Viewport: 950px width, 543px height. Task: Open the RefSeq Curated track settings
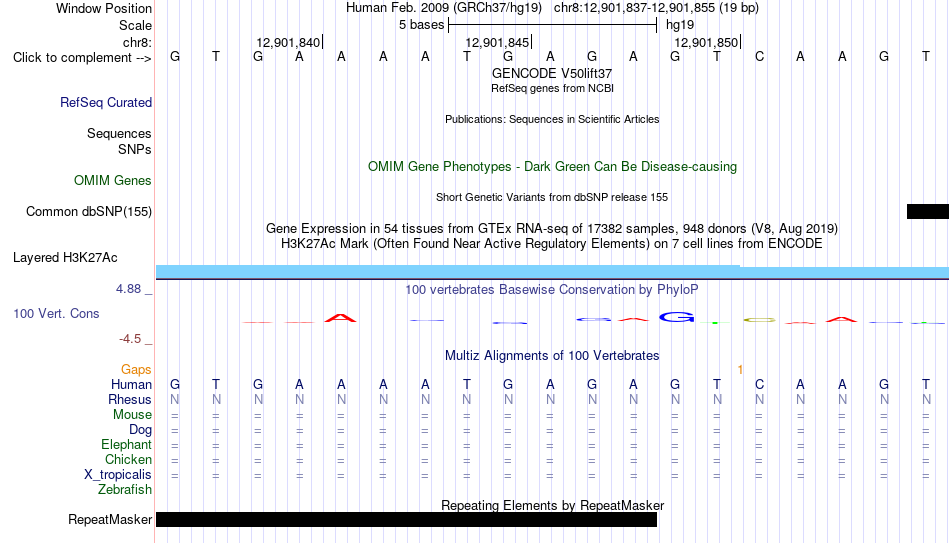pos(106,102)
